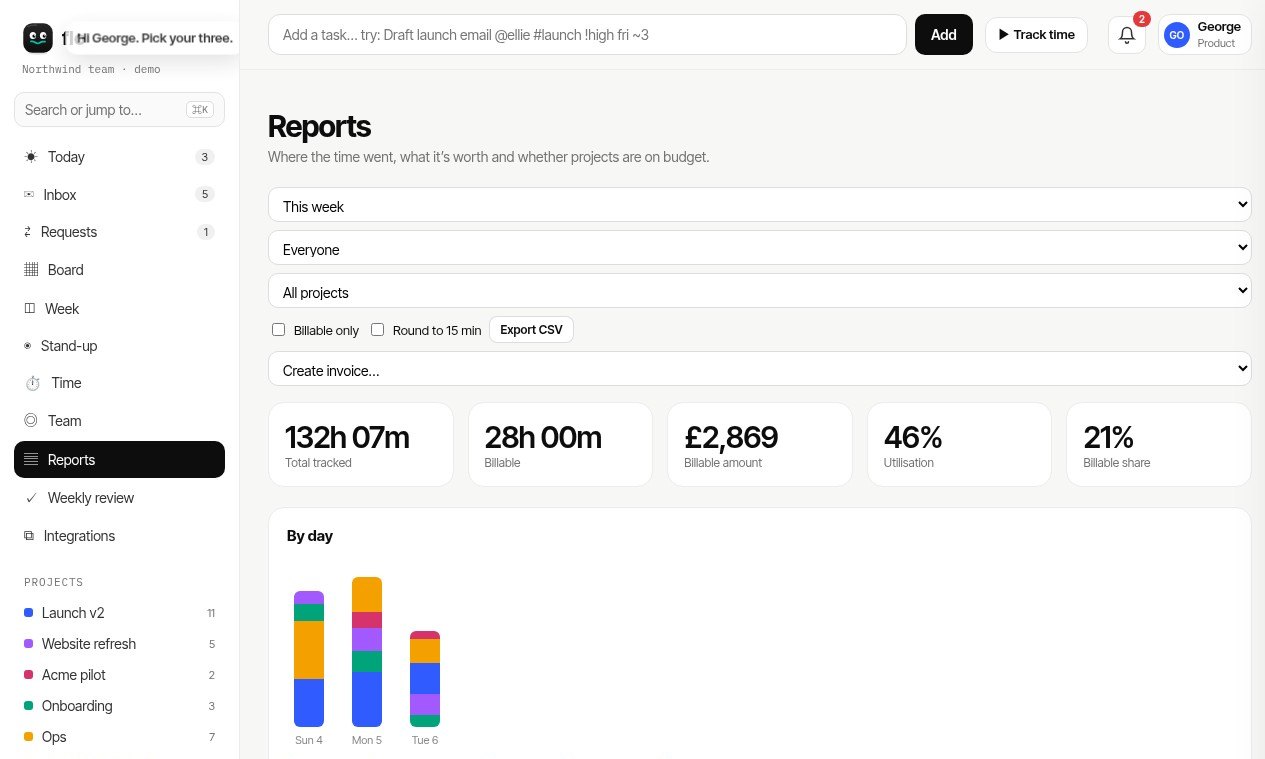Open the Time page

tap(119, 383)
